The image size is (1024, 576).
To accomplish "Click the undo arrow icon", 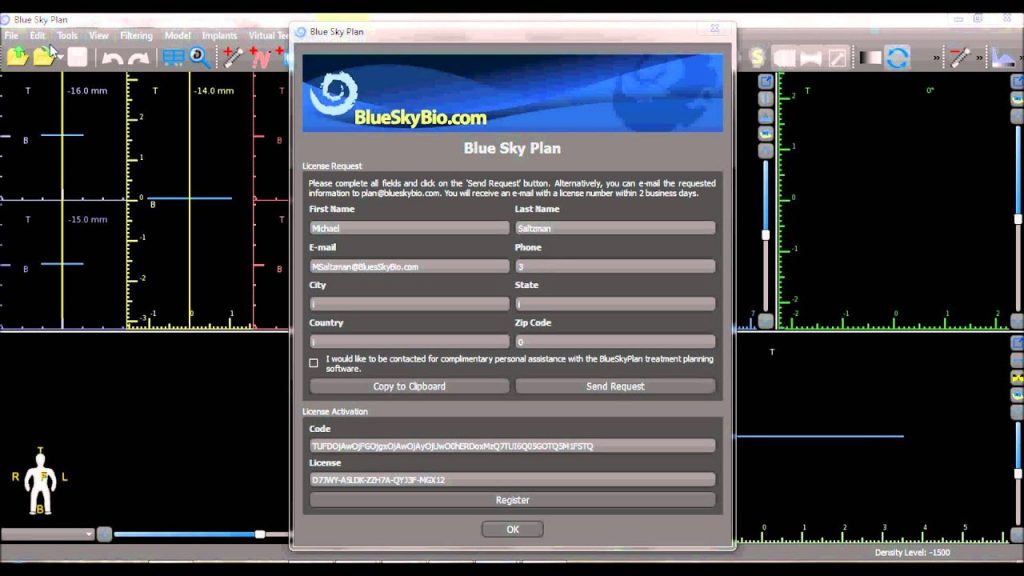I will pos(111,58).
